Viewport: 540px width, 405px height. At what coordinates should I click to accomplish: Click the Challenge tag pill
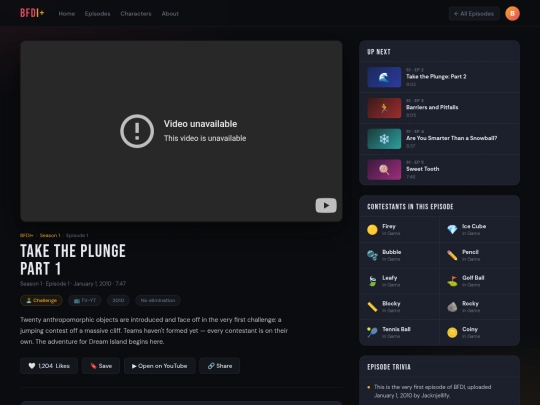point(41,300)
